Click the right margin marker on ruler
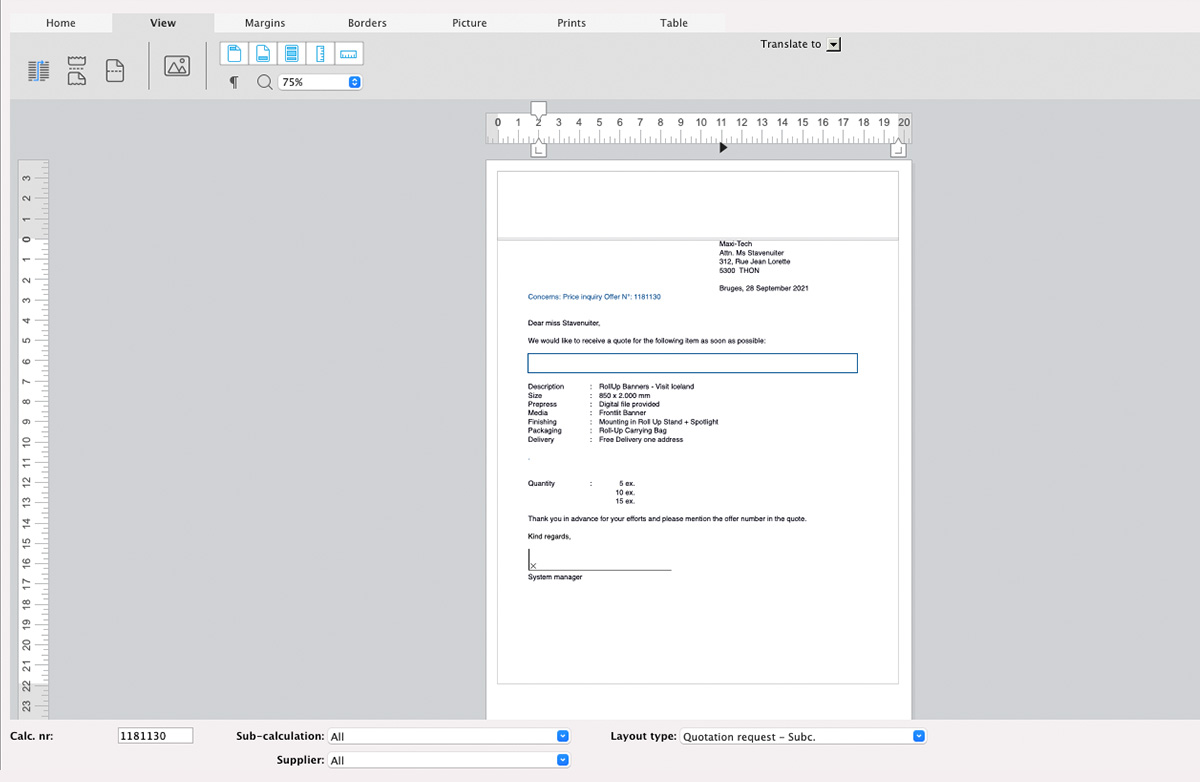 click(x=898, y=149)
